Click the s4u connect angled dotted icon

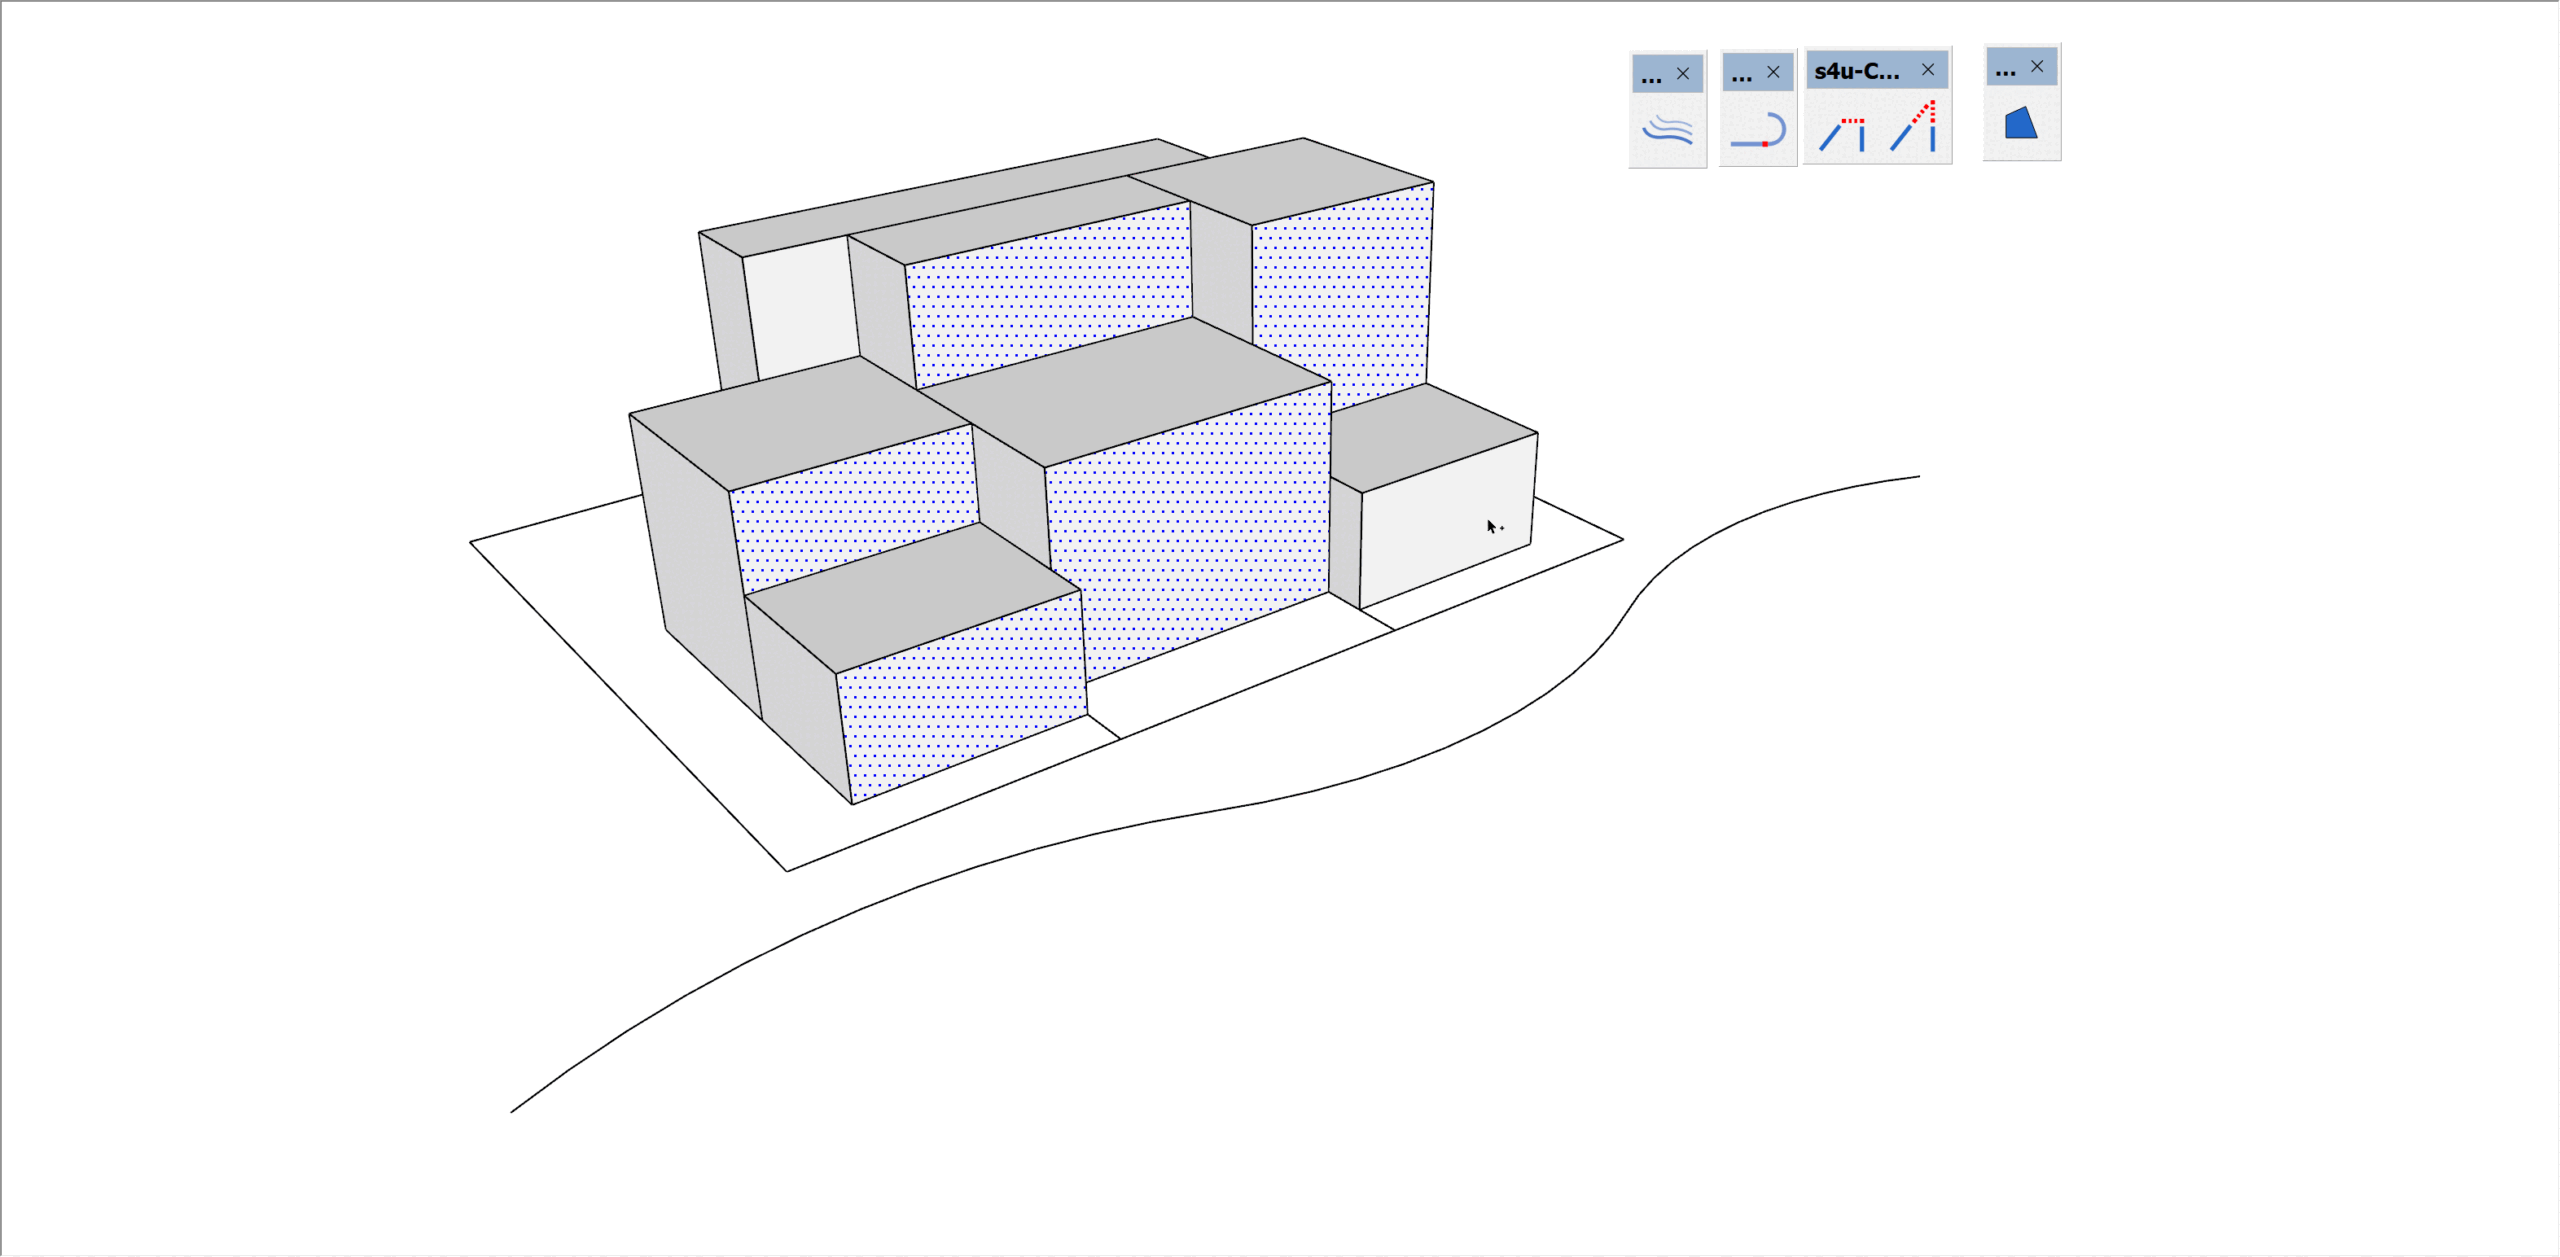[x=1913, y=127]
